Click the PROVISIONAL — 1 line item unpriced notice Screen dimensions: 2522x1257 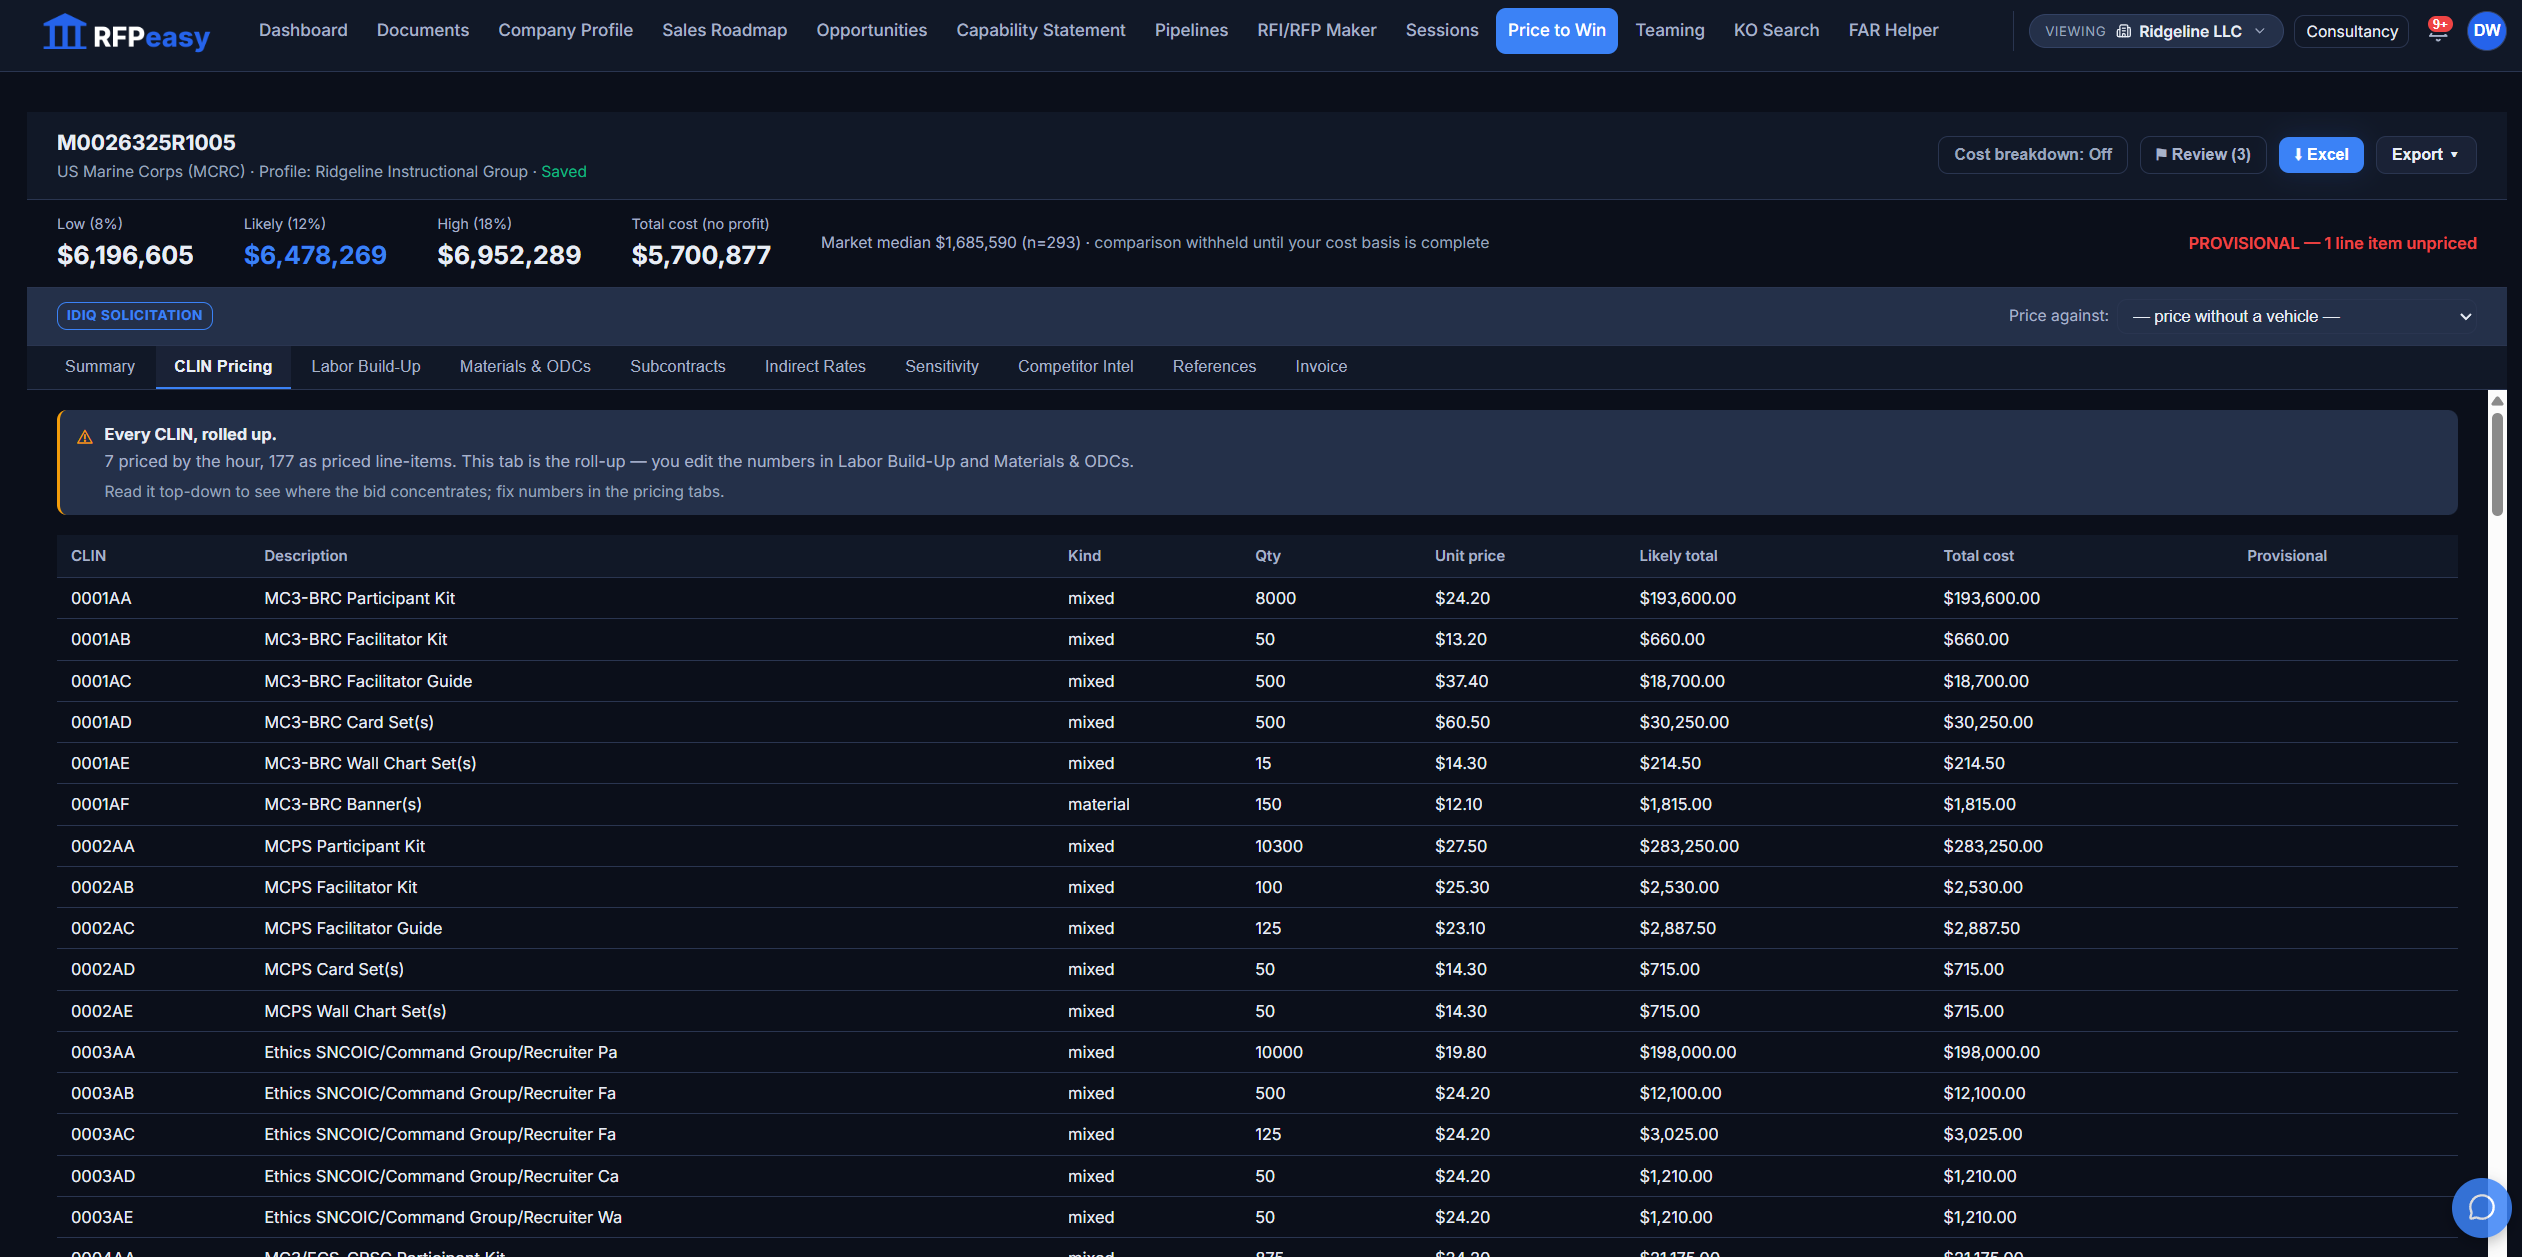[2332, 244]
